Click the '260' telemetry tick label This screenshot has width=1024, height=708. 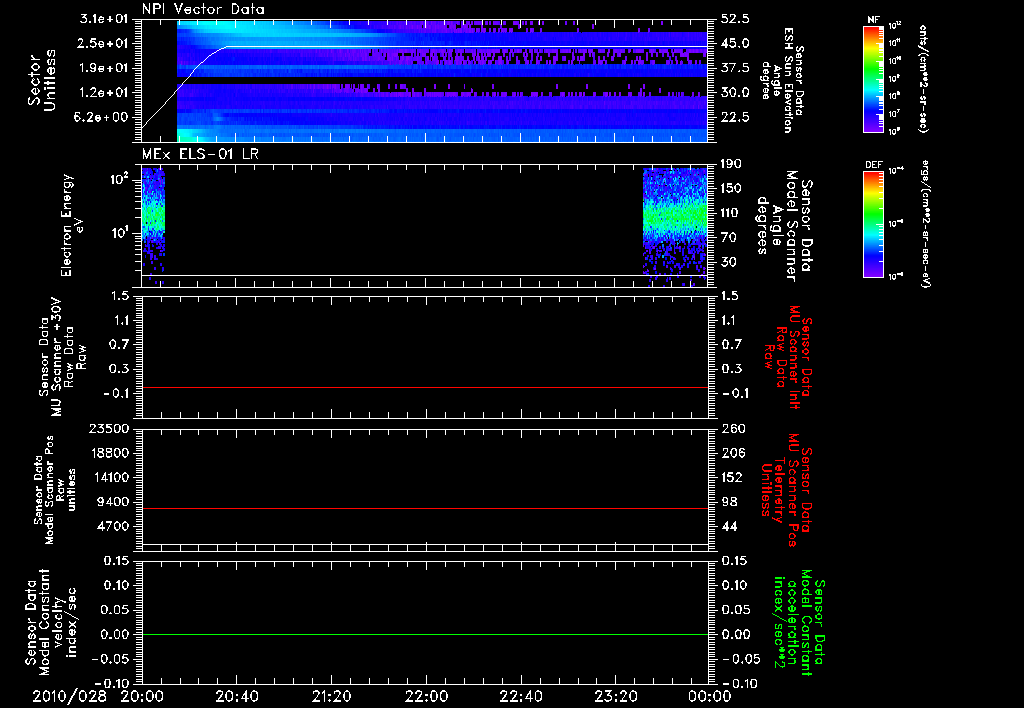point(732,428)
